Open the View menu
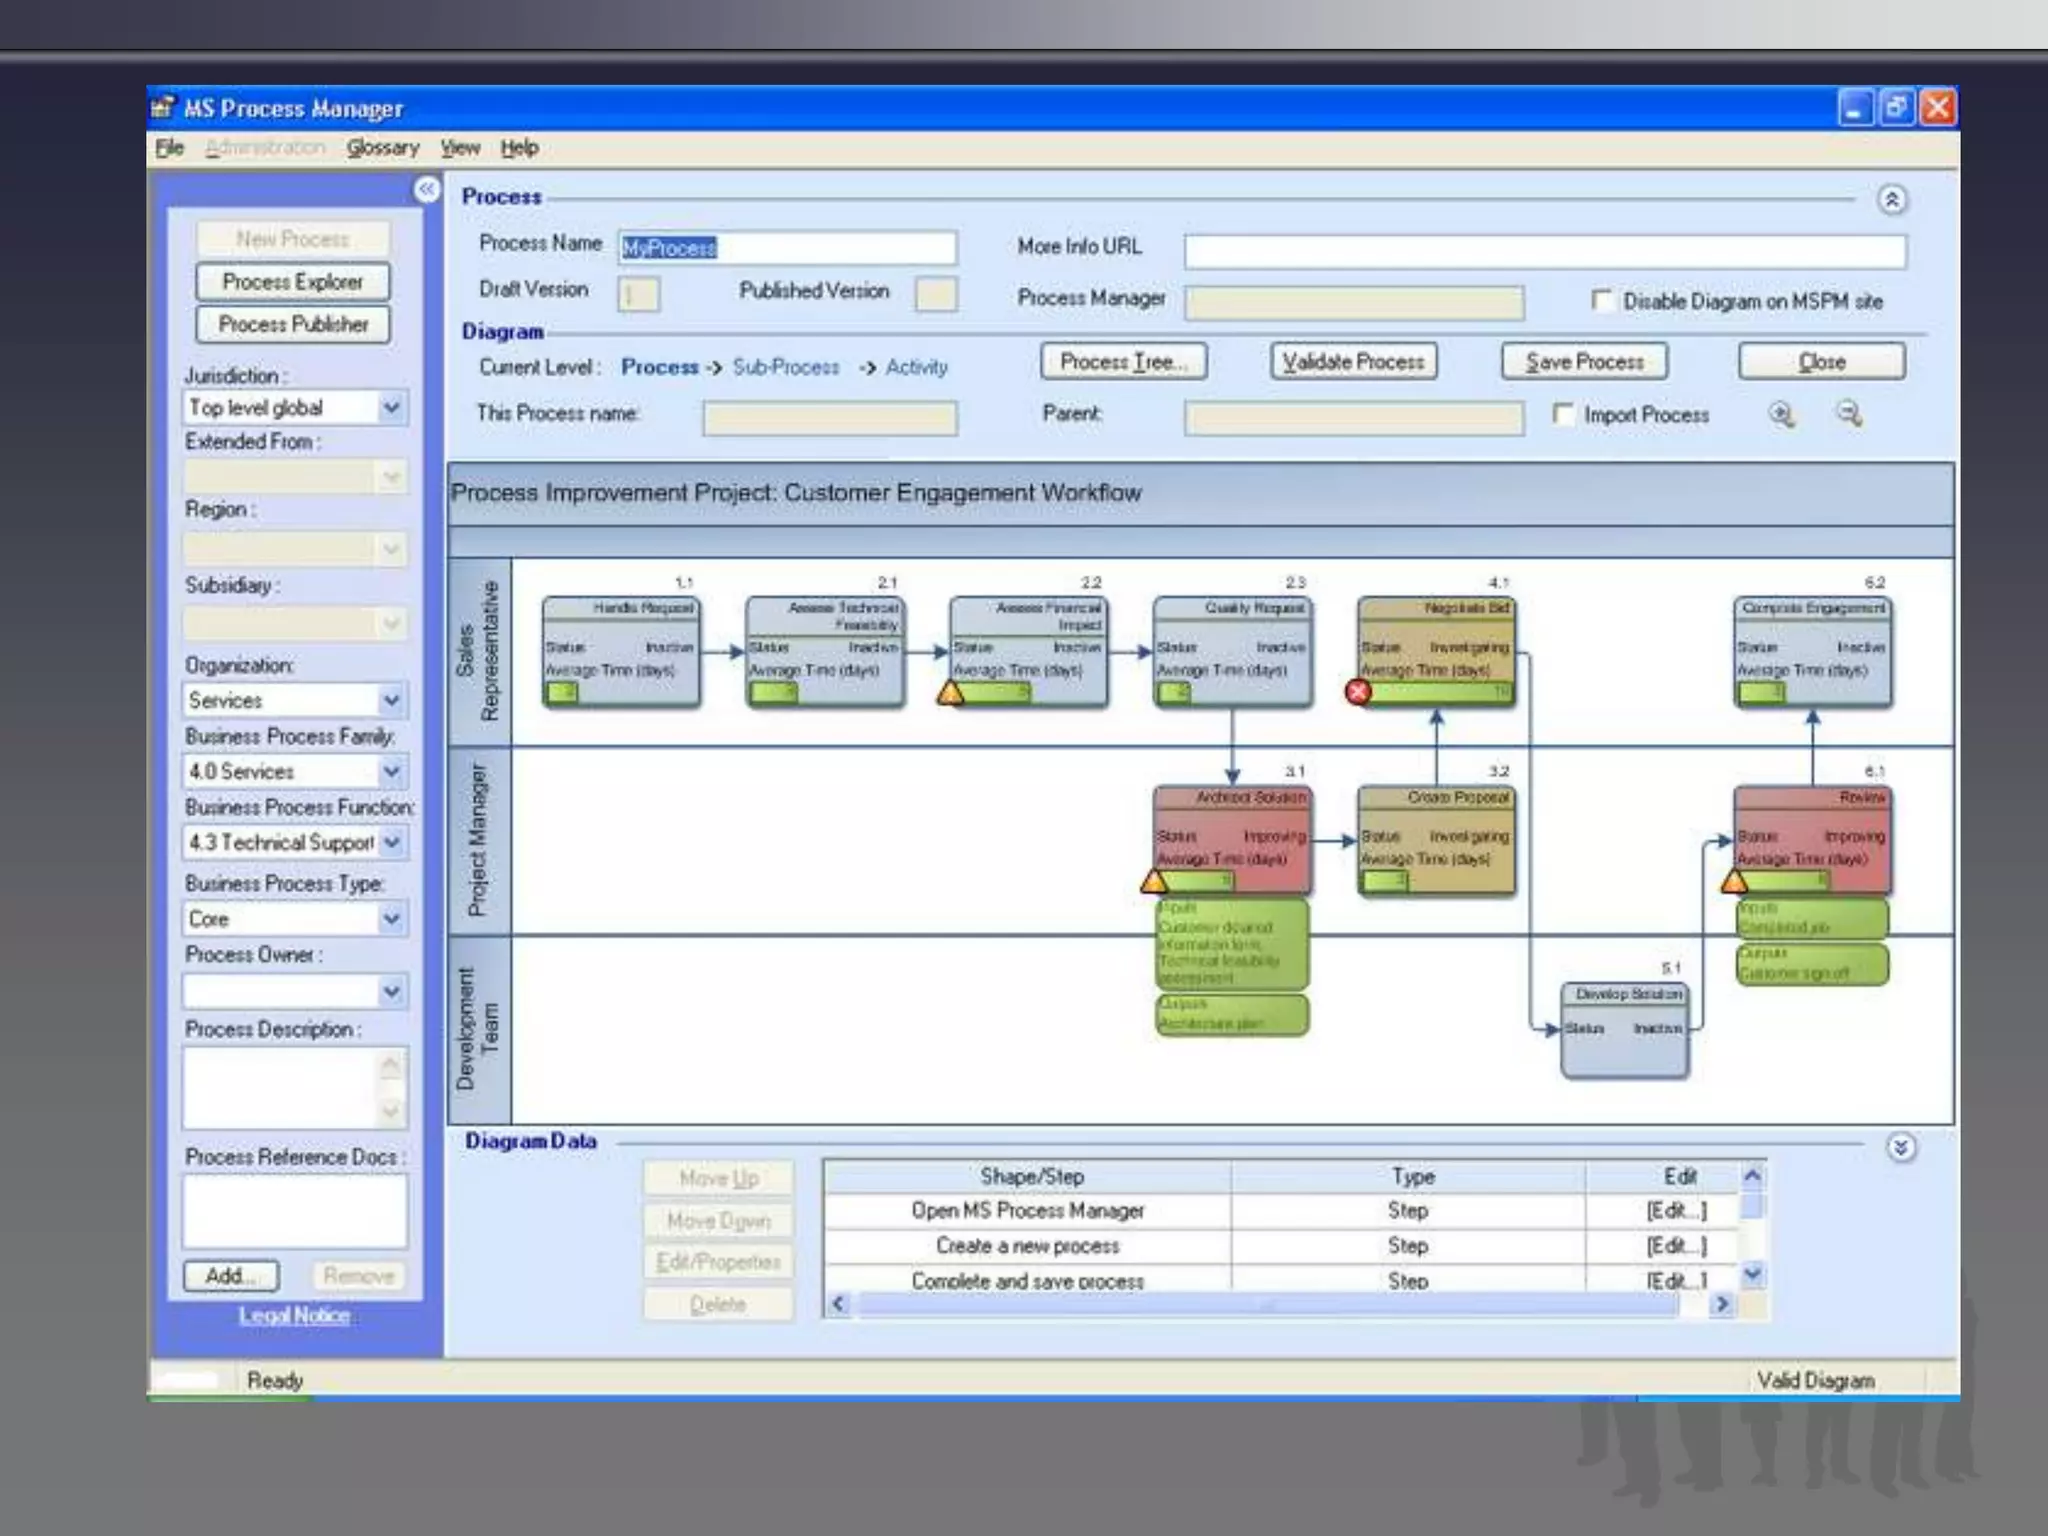This screenshot has height=1536, width=2048. (x=460, y=148)
